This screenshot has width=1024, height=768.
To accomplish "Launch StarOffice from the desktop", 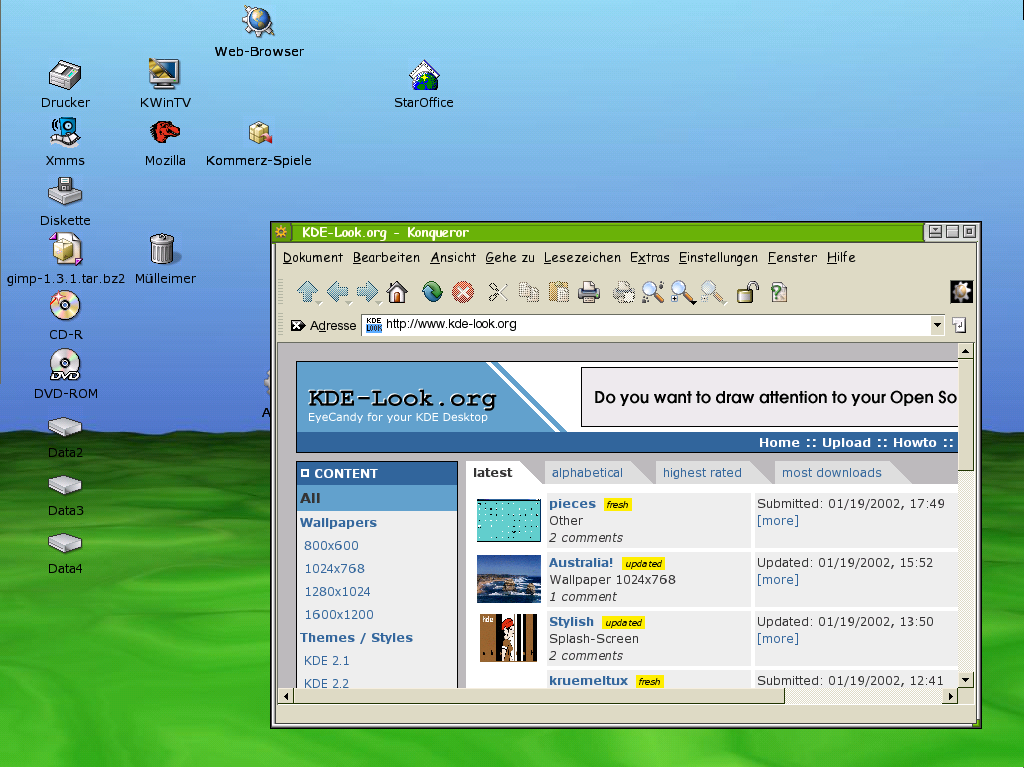I will (424, 84).
